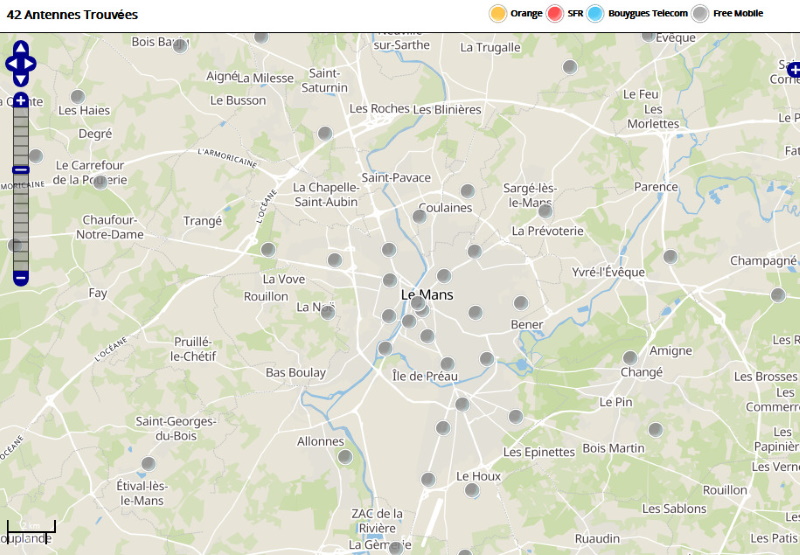Click the antenna marker near Allonnes

[345, 457]
